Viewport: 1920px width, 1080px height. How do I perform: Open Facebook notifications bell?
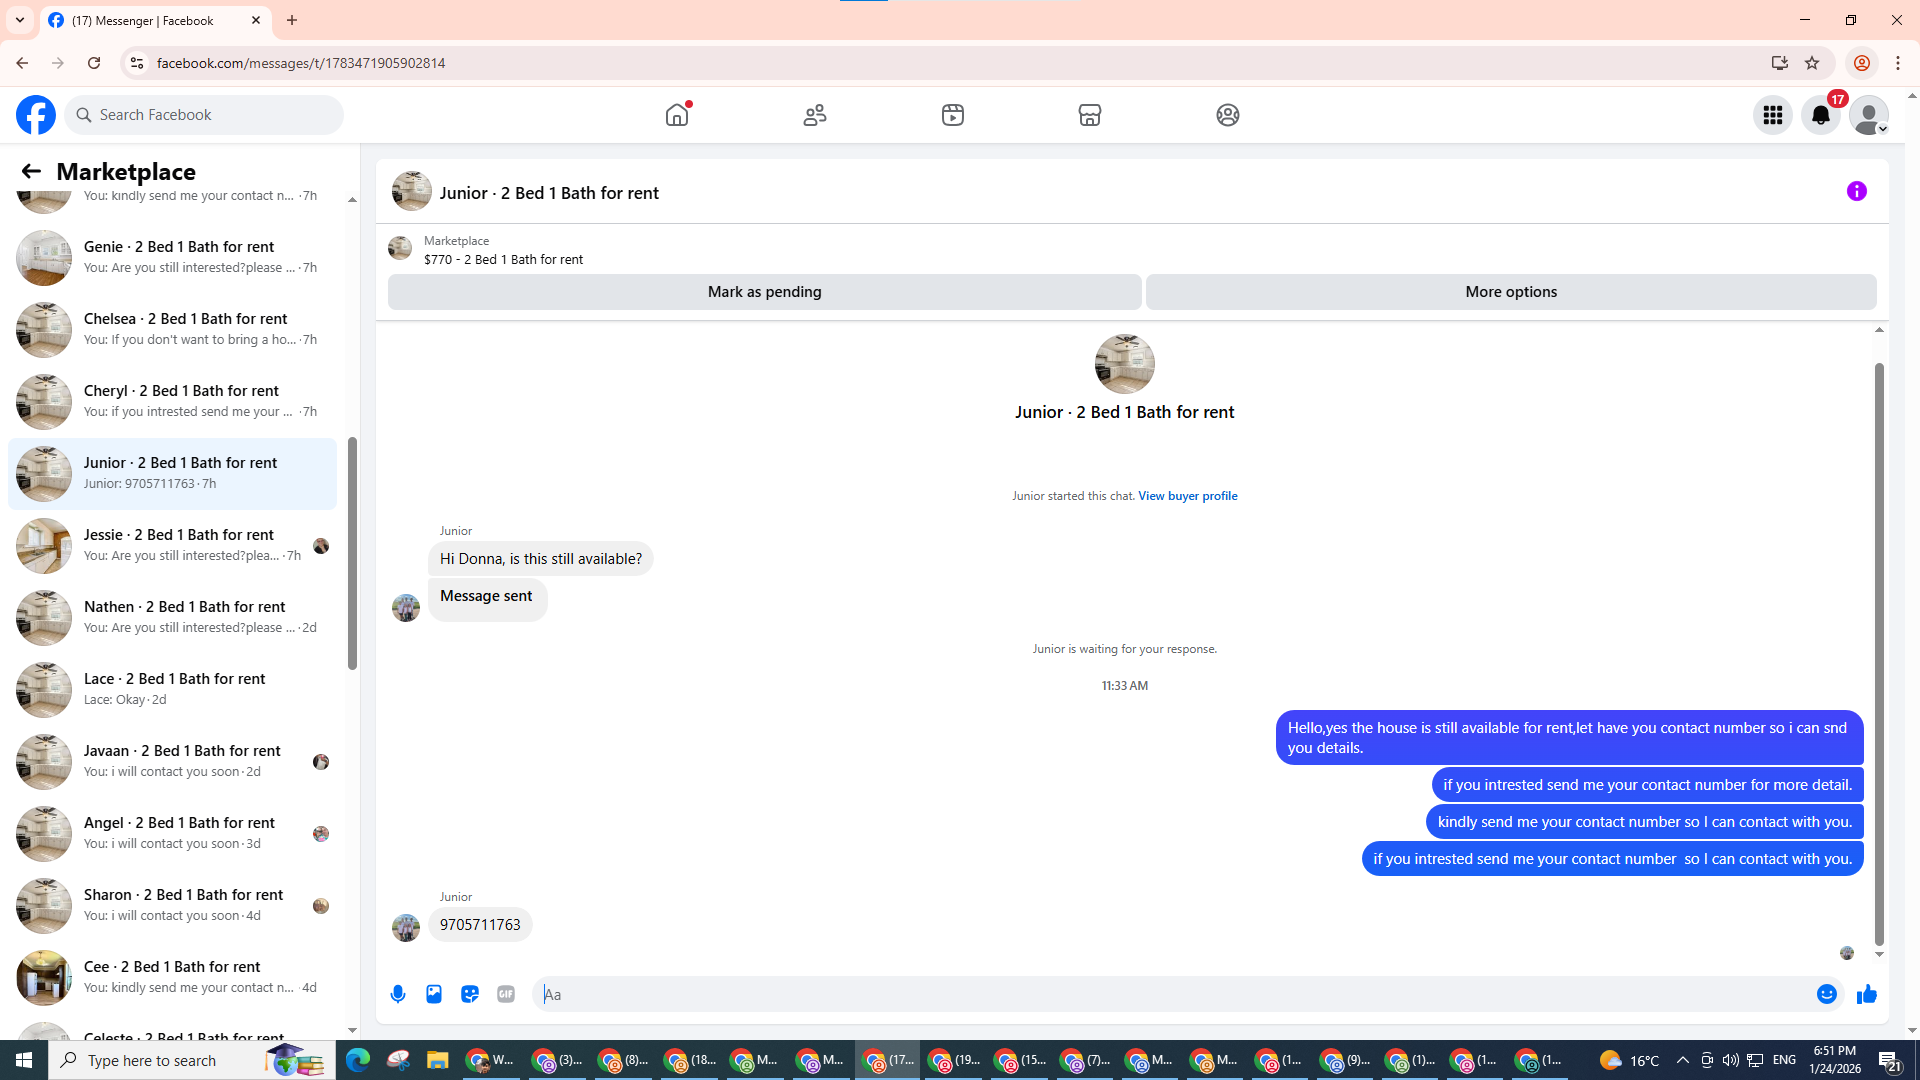click(x=1820, y=115)
